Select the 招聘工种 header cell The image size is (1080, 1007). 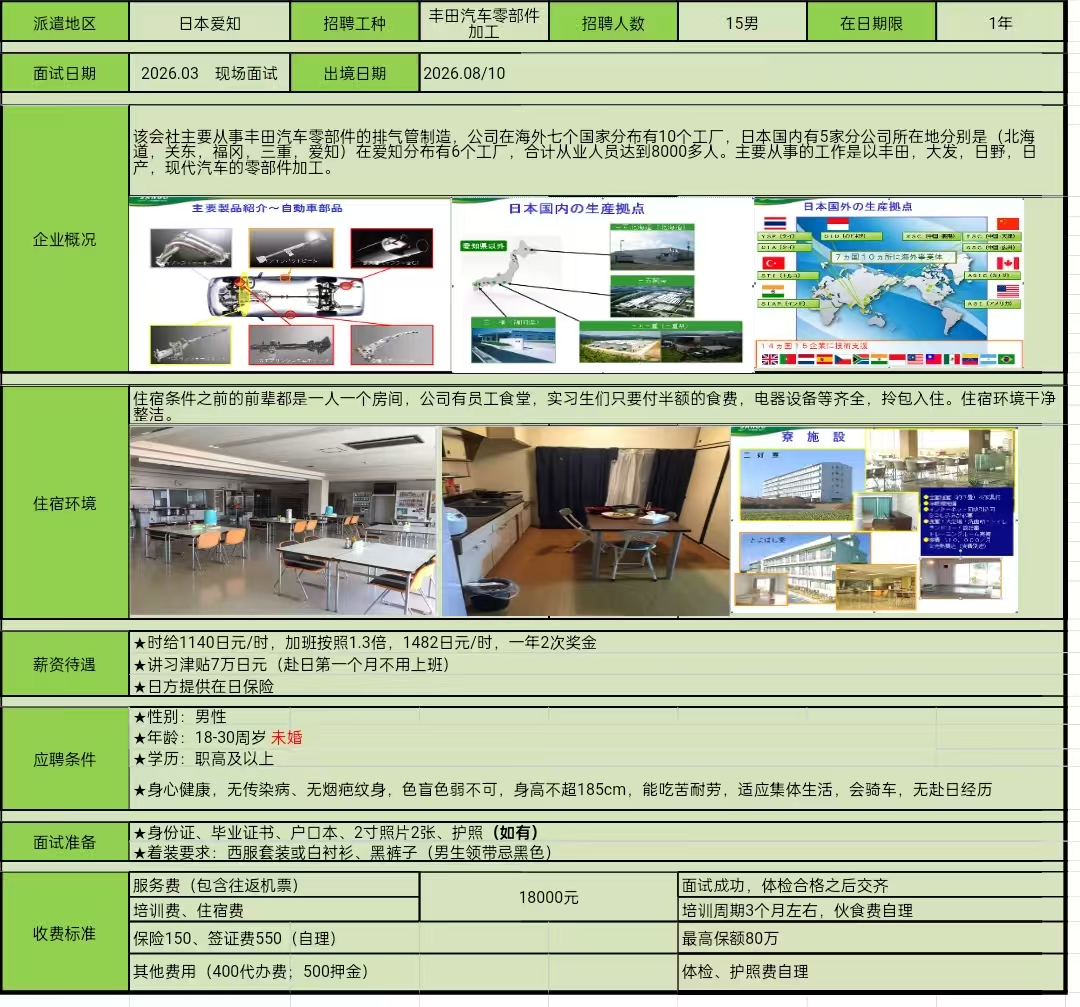pos(355,23)
